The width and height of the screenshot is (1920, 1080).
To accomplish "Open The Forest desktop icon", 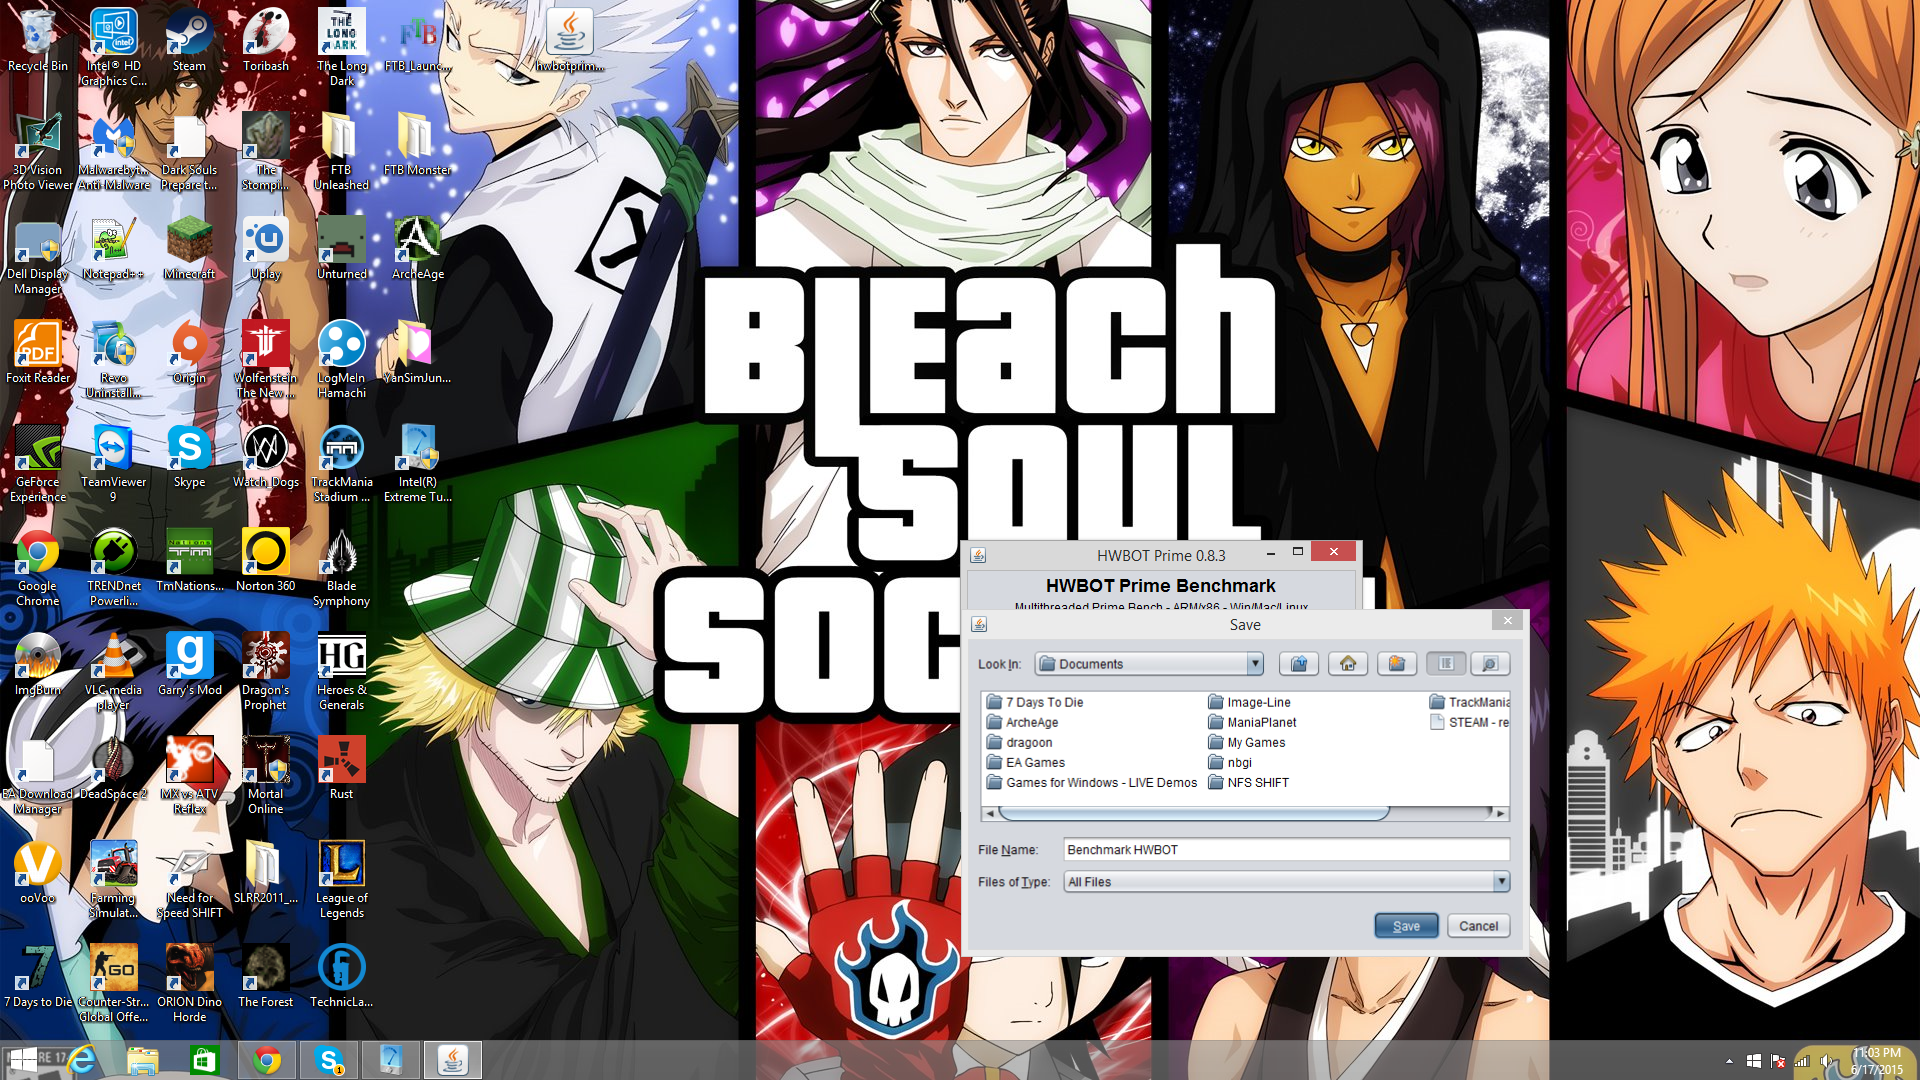I will click(x=266, y=977).
